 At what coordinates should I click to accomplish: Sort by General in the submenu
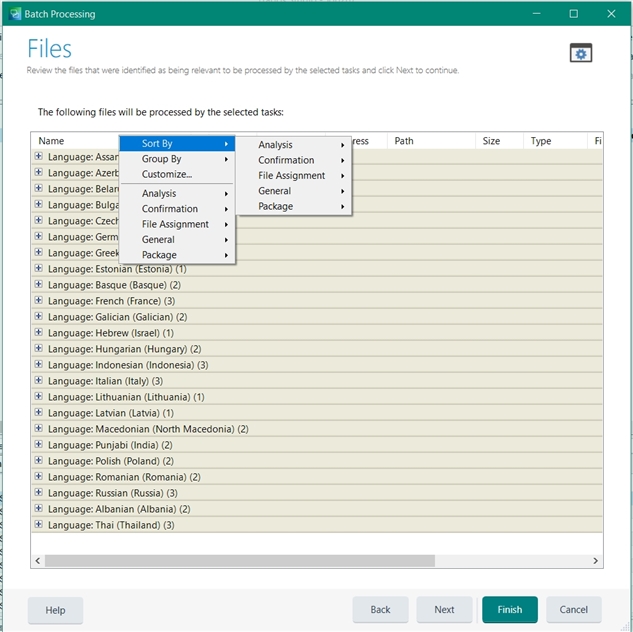(x=293, y=191)
